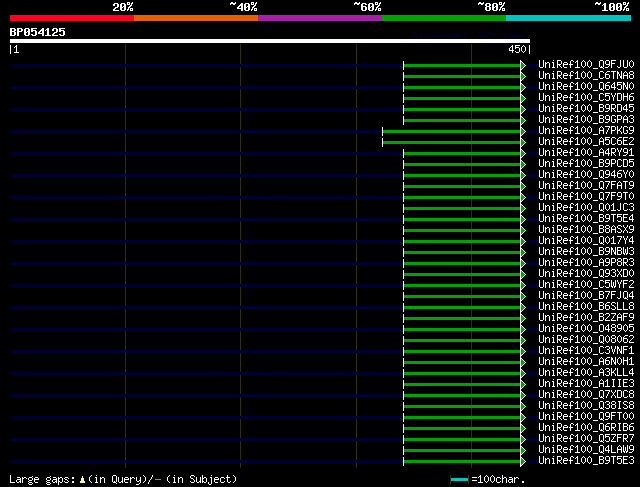The height and width of the screenshot is (487, 640).
Task: Select the purple ~60% identity legend segment
Action: (x=320, y=18)
